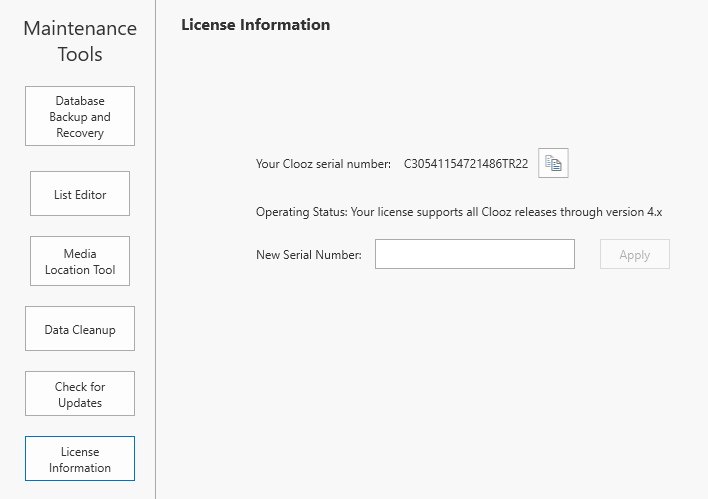Launch the Media Location Tool
Image resolution: width=708 pixels, height=499 pixels.
80,261
